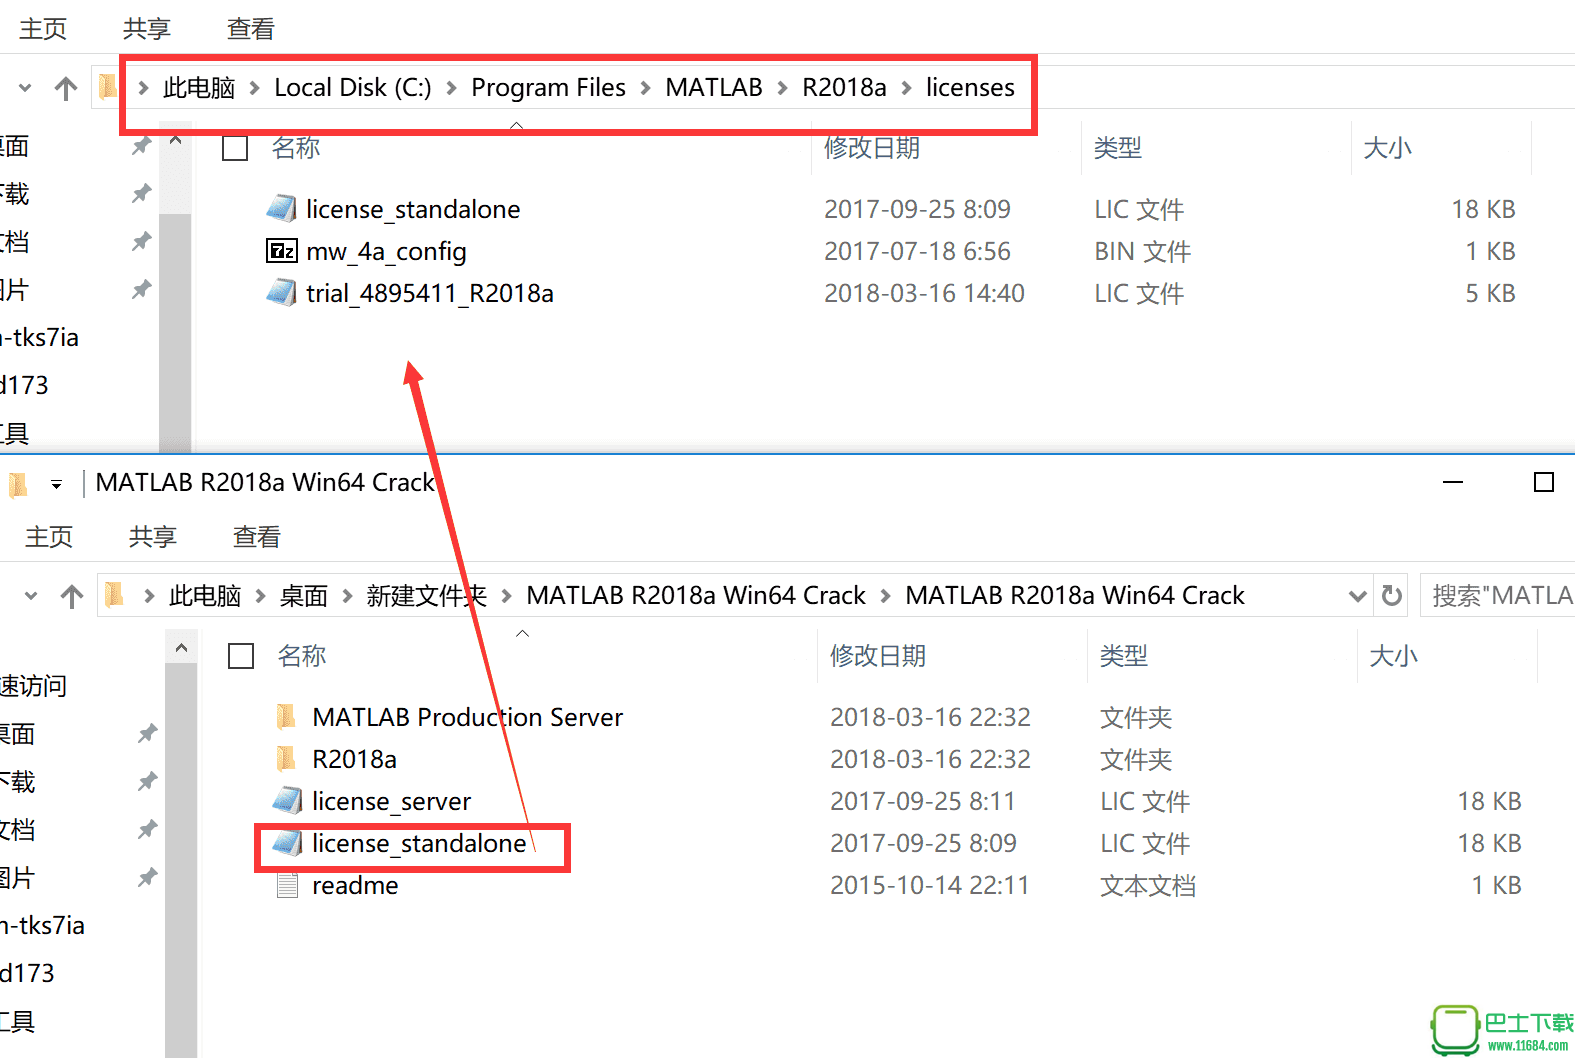Screen dimensions: 1575x1058
Task: Click pin icon beside 文档 in upper sidebar
Action: click(x=141, y=241)
